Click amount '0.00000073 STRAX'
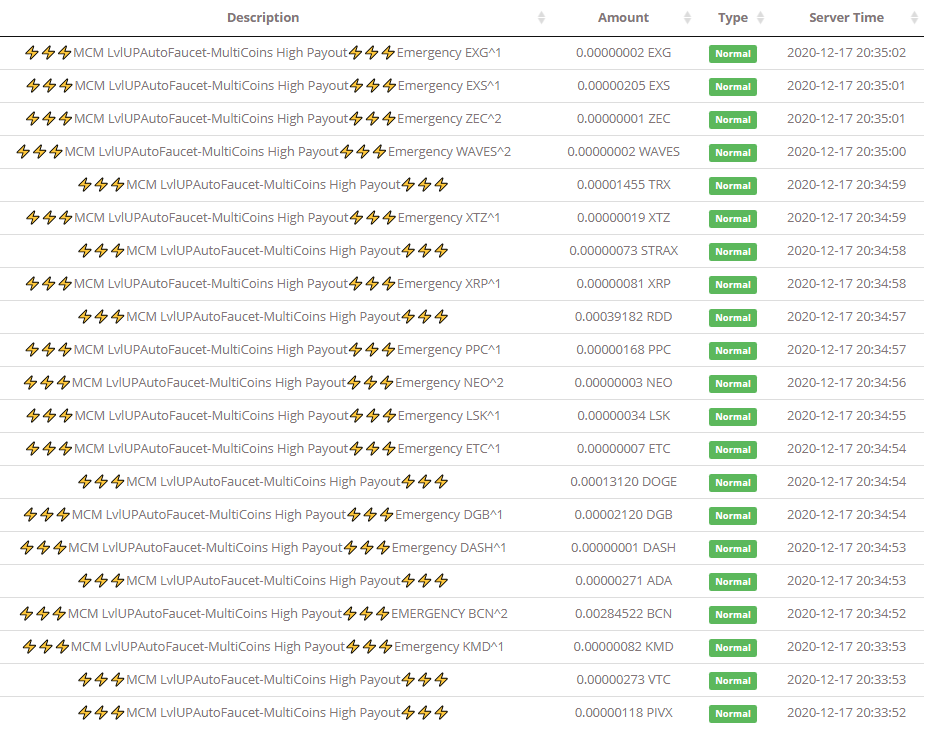This screenshot has height=729, width=931. [x=623, y=251]
